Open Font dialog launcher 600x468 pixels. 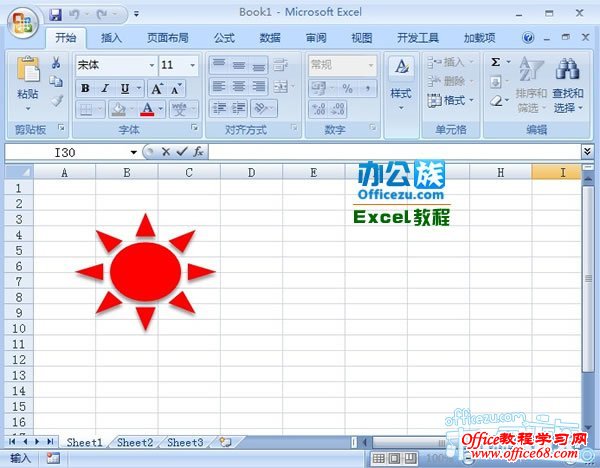195,127
